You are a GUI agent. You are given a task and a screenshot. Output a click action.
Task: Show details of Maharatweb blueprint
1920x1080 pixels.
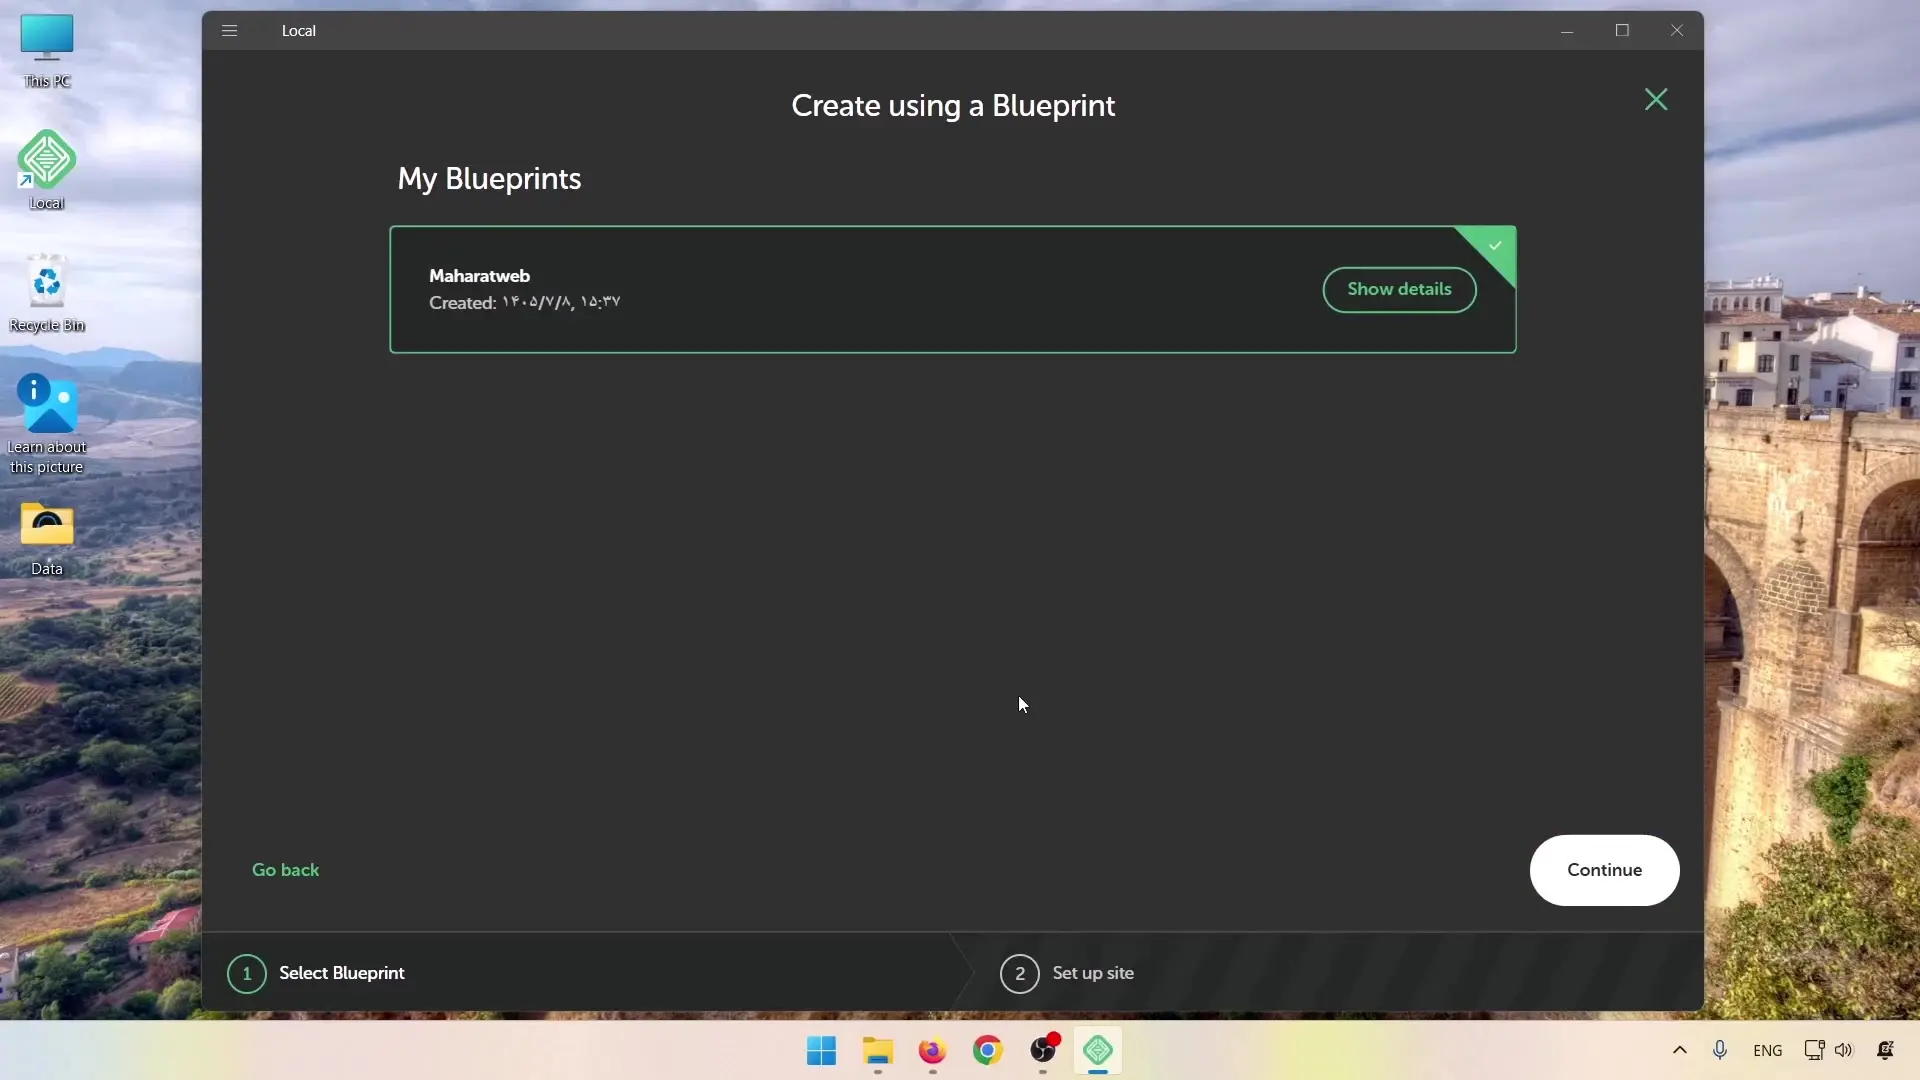click(x=1399, y=289)
